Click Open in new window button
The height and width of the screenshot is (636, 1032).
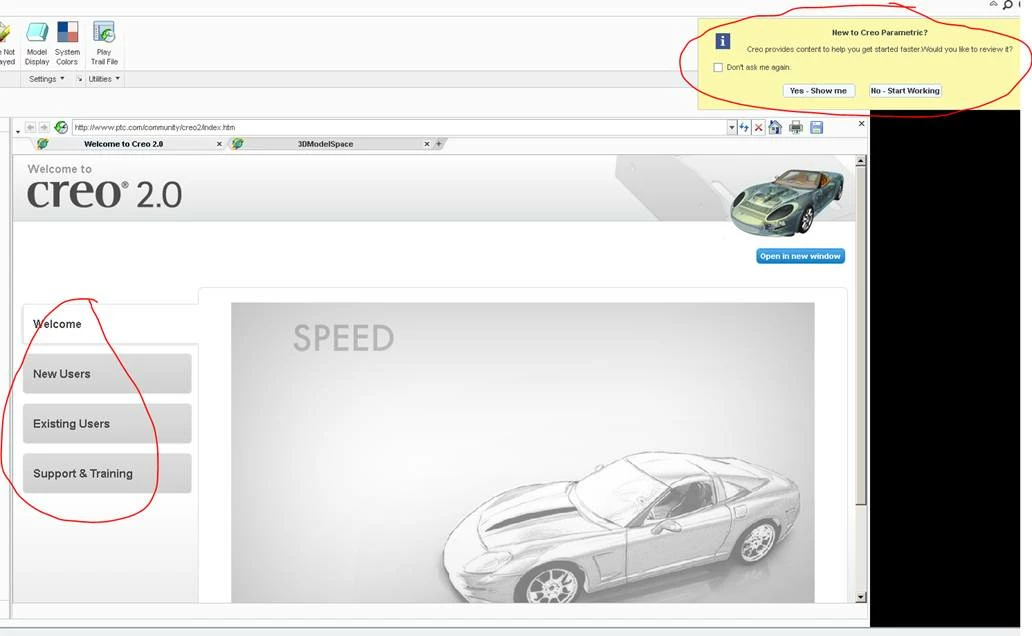[x=800, y=256]
